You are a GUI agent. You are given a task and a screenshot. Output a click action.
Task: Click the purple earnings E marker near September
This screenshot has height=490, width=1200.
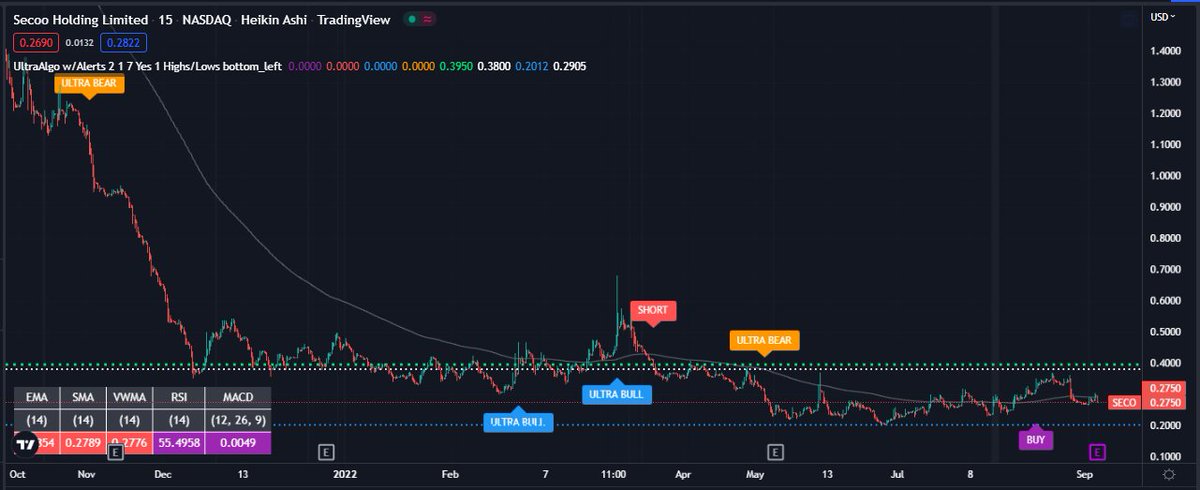[1098, 452]
